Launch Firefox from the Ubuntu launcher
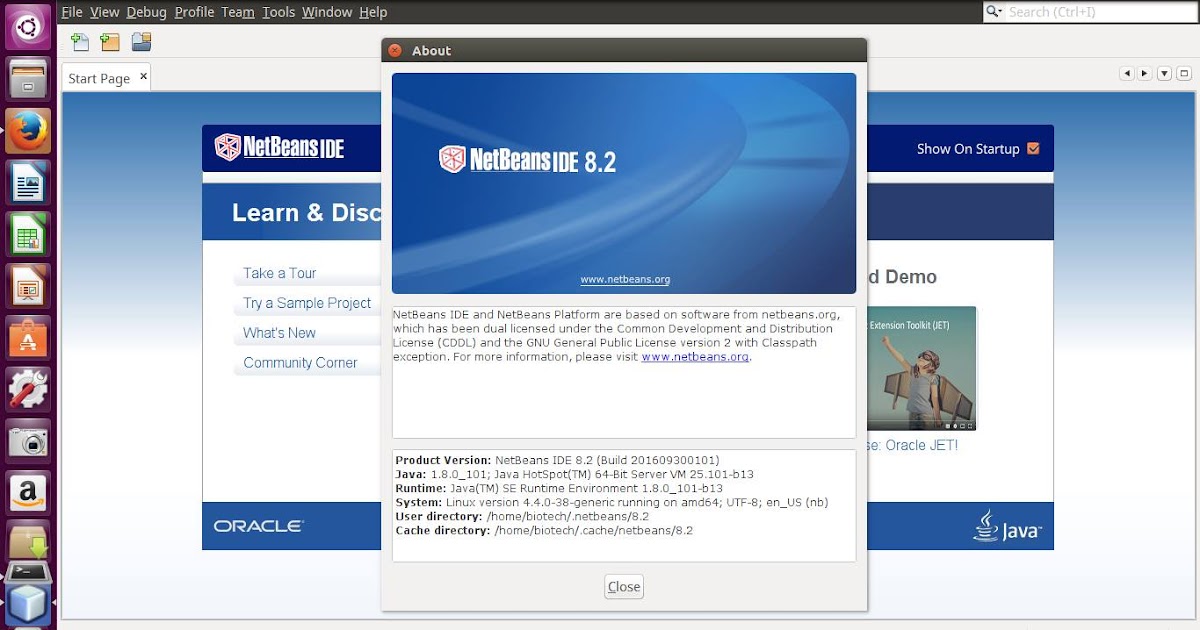This screenshot has height=630, width=1200. click(x=28, y=130)
